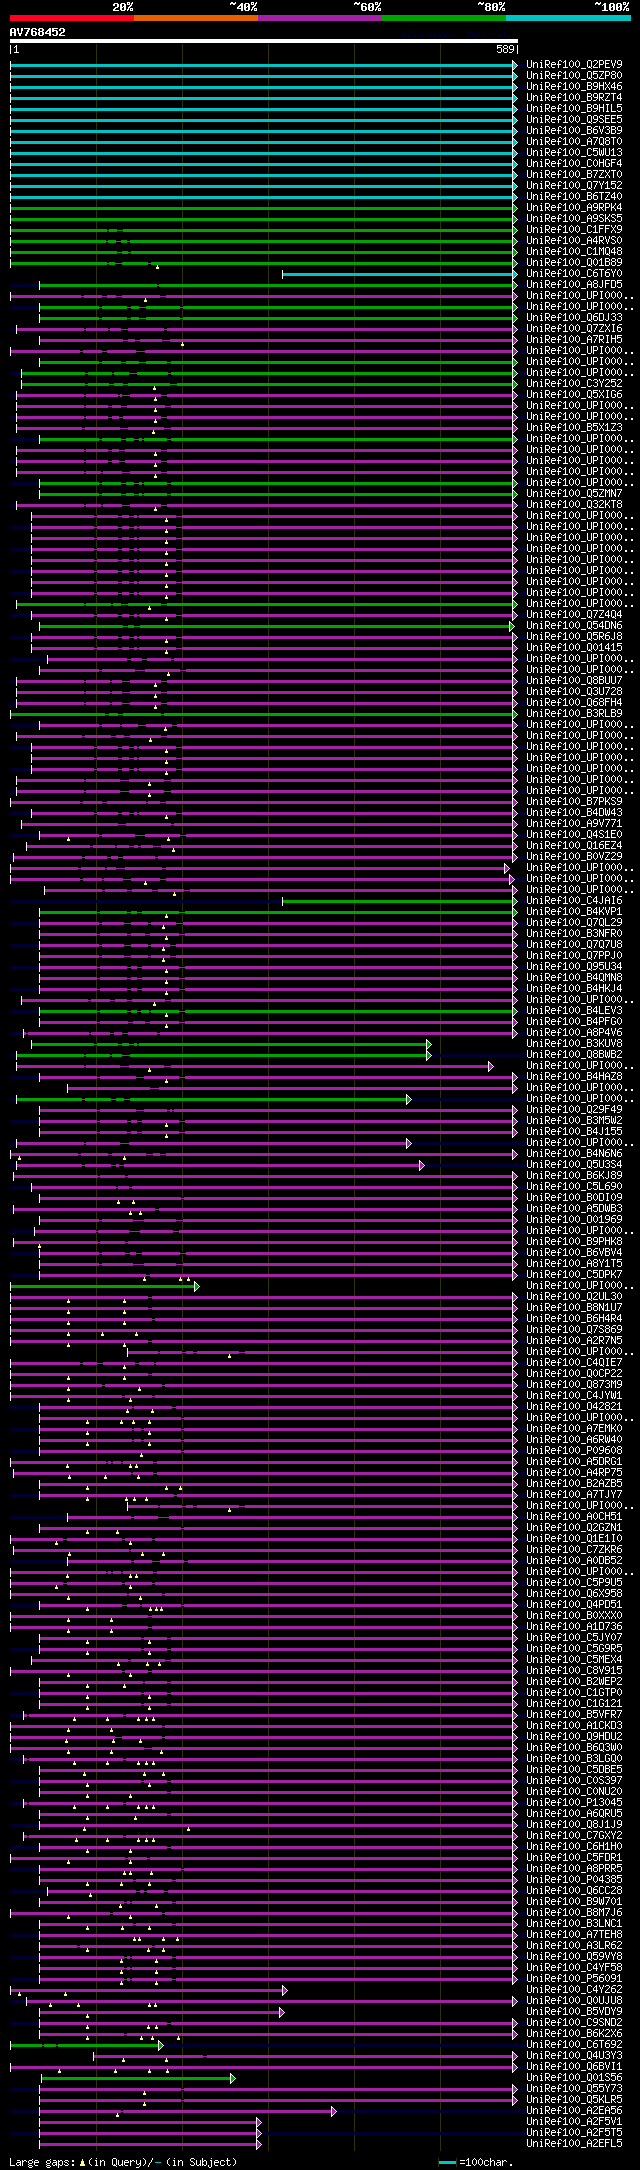Select the UniRef100_P04385 label
The width and height of the screenshot is (640, 2170).
574,1879
